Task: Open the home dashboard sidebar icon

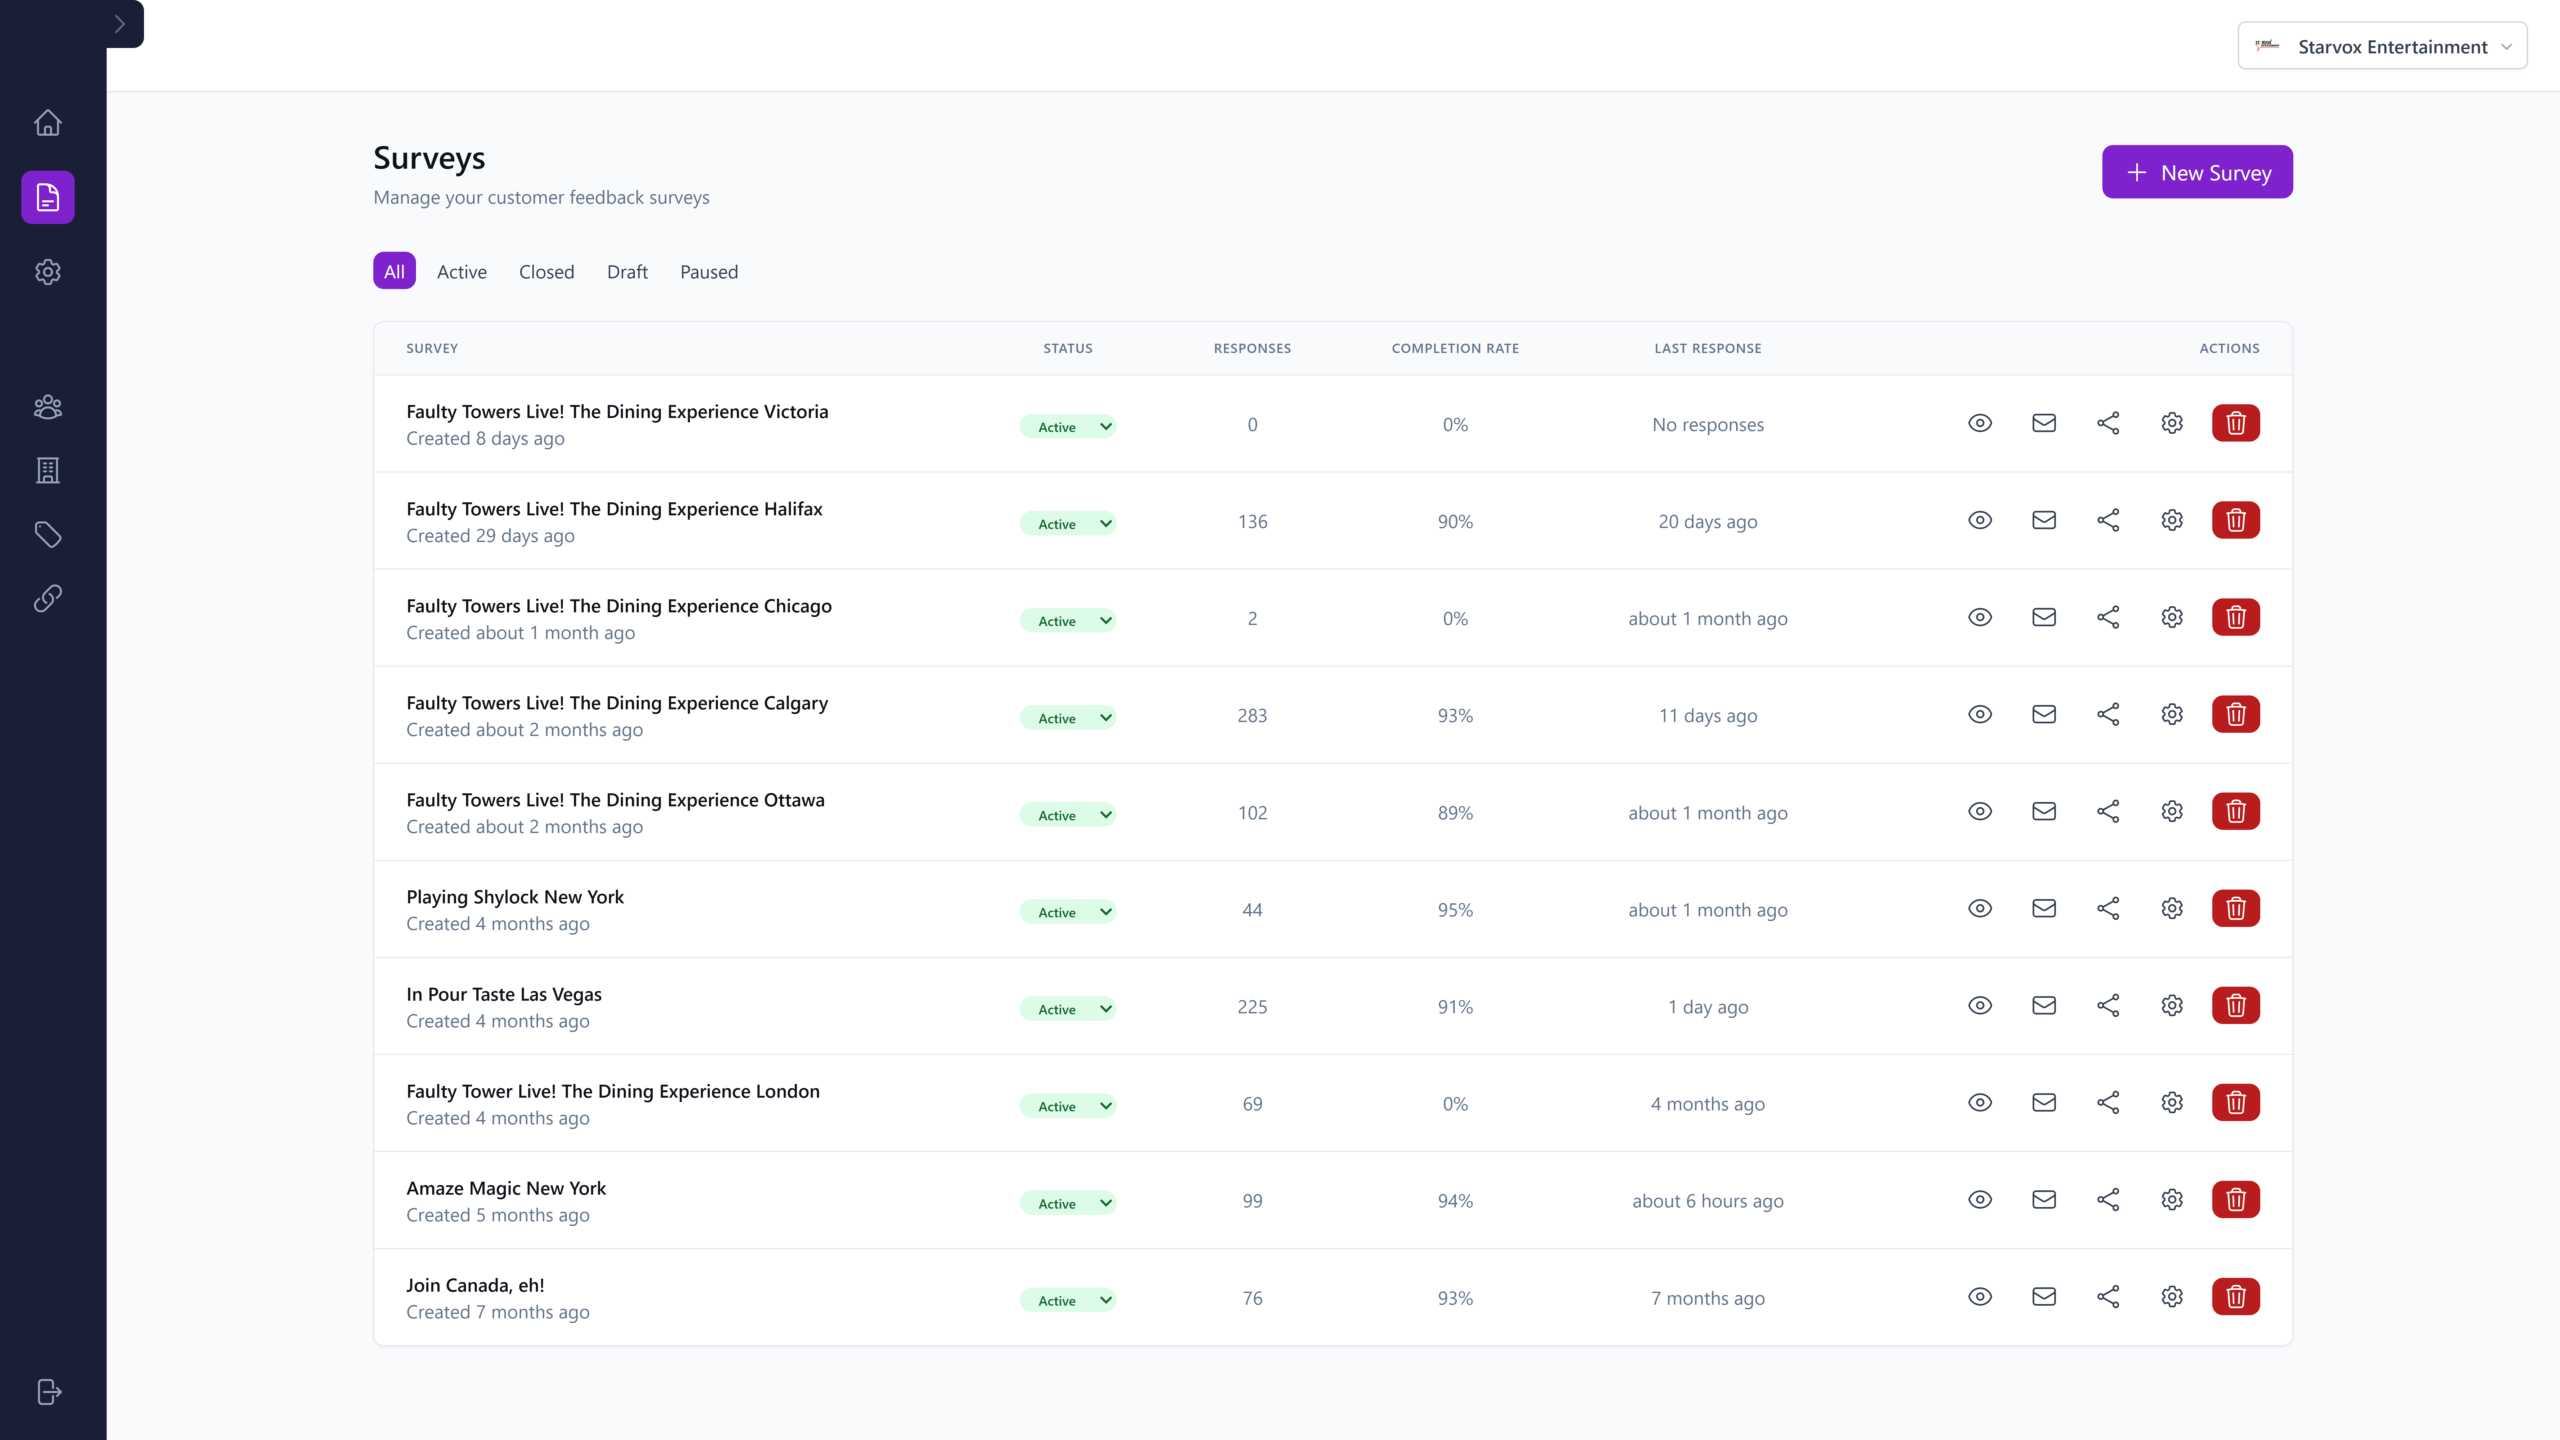Action: (47, 123)
